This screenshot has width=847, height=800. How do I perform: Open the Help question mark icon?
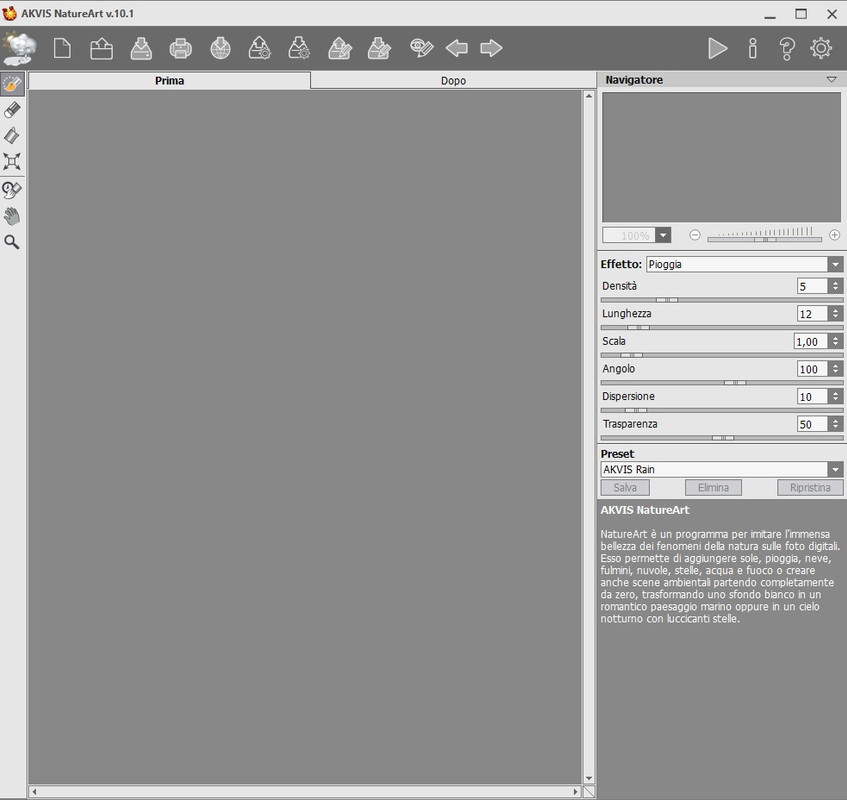click(787, 48)
